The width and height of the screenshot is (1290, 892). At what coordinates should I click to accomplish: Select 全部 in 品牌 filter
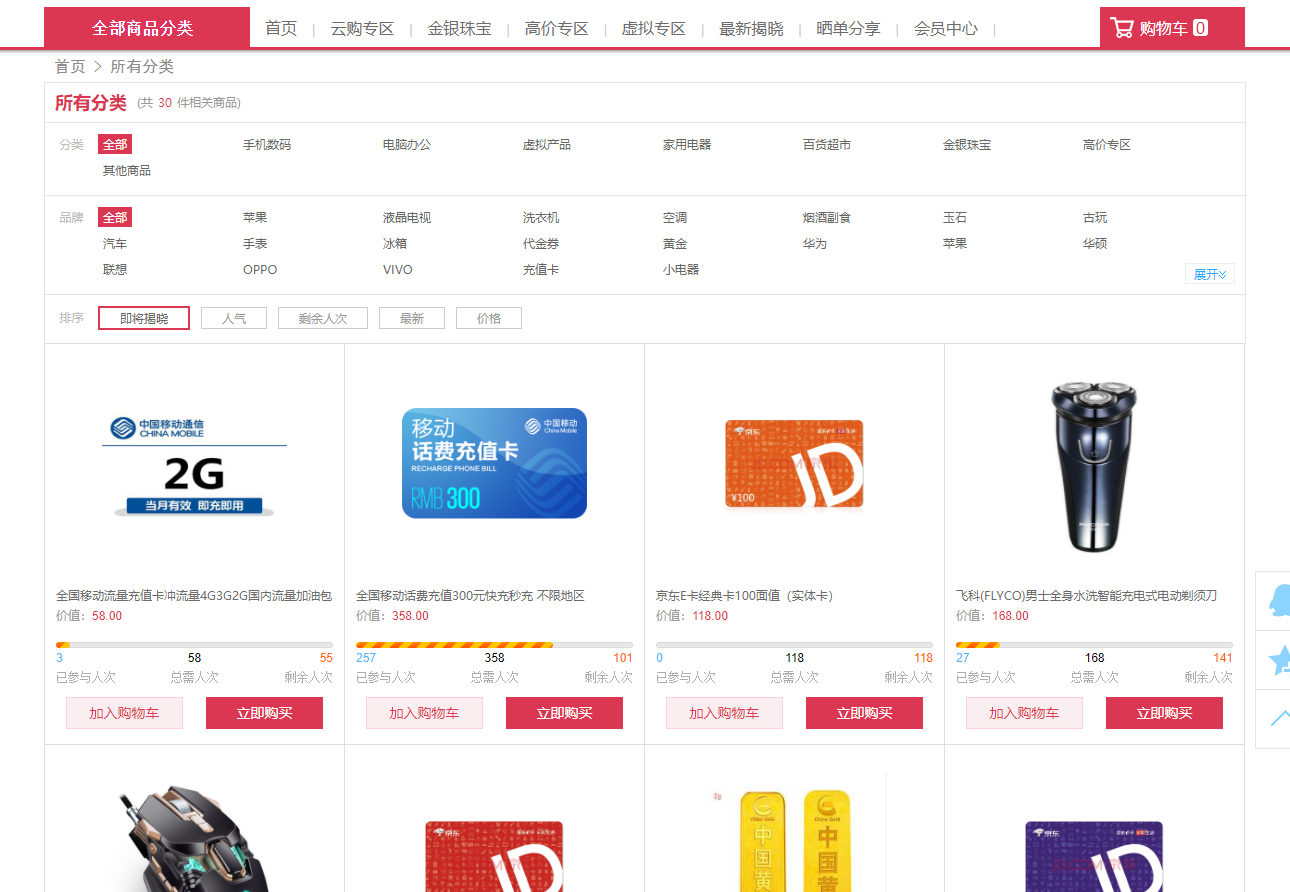[x=115, y=217]
